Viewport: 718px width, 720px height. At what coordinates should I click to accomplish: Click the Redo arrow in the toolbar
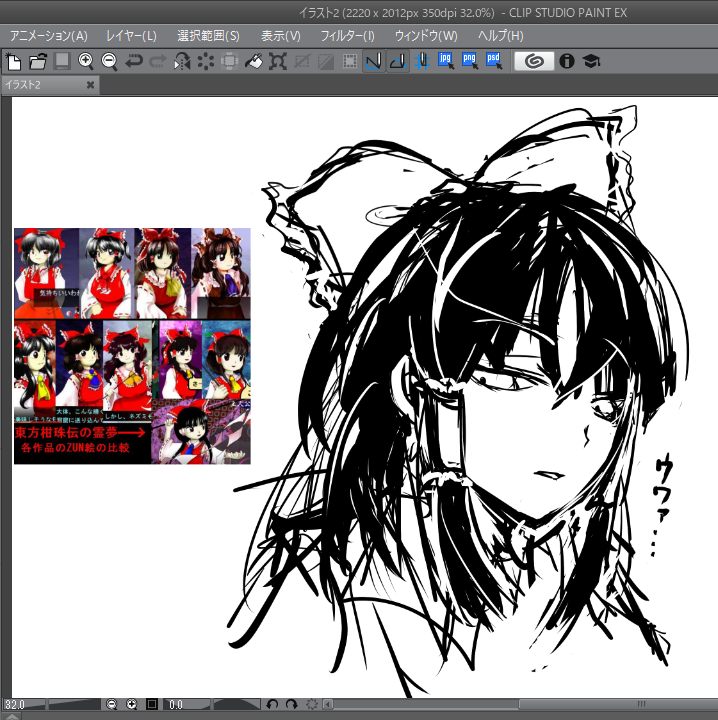tap(157, 61)
